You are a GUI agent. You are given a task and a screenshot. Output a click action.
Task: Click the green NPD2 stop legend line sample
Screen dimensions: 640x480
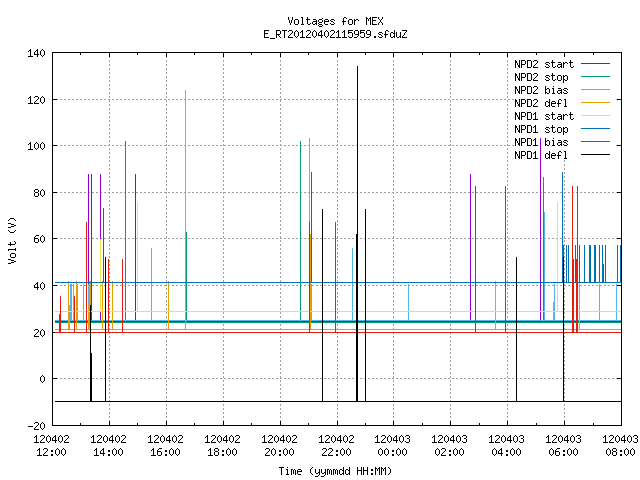(x=596, y=77)
